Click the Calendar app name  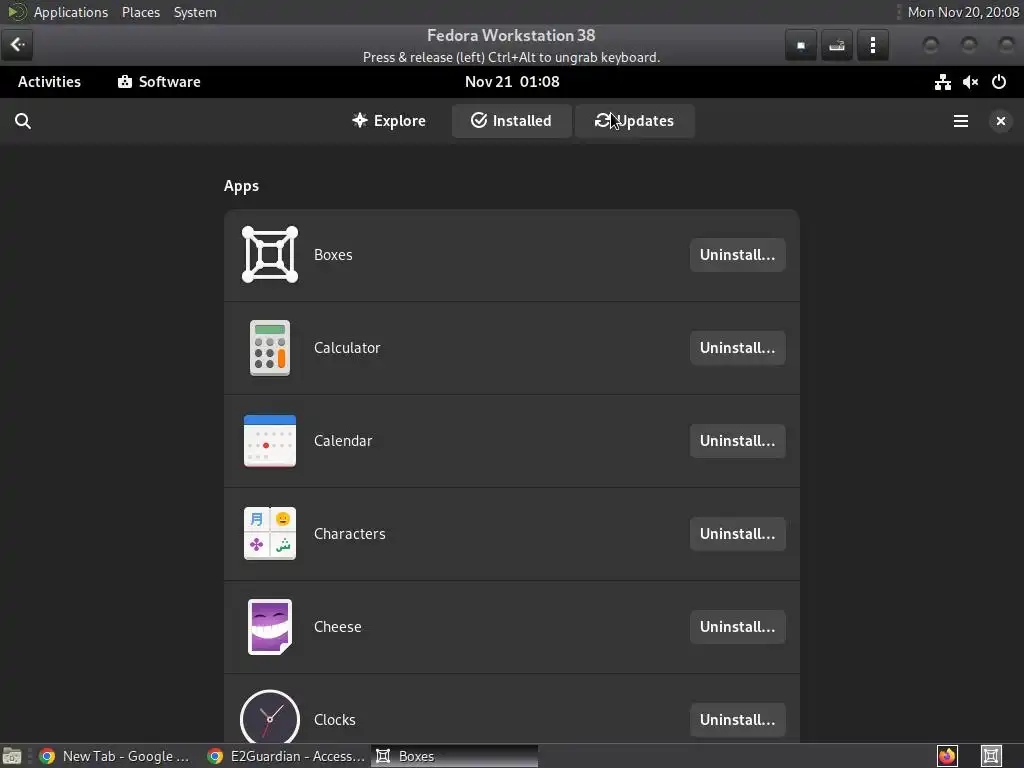343,441
